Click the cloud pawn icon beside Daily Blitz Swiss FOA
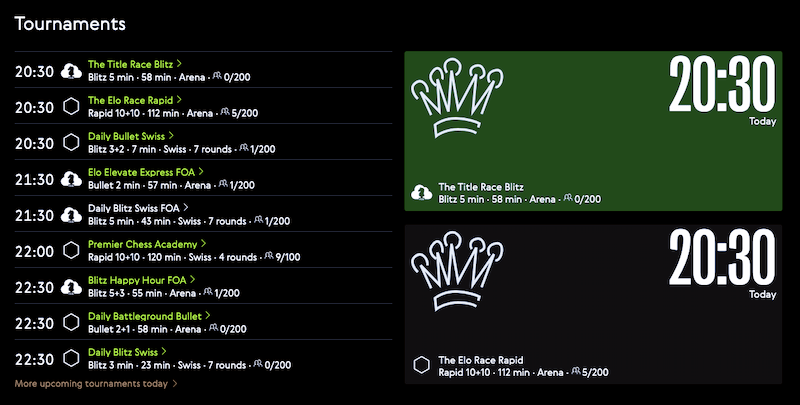 click(x=71, y=215)
